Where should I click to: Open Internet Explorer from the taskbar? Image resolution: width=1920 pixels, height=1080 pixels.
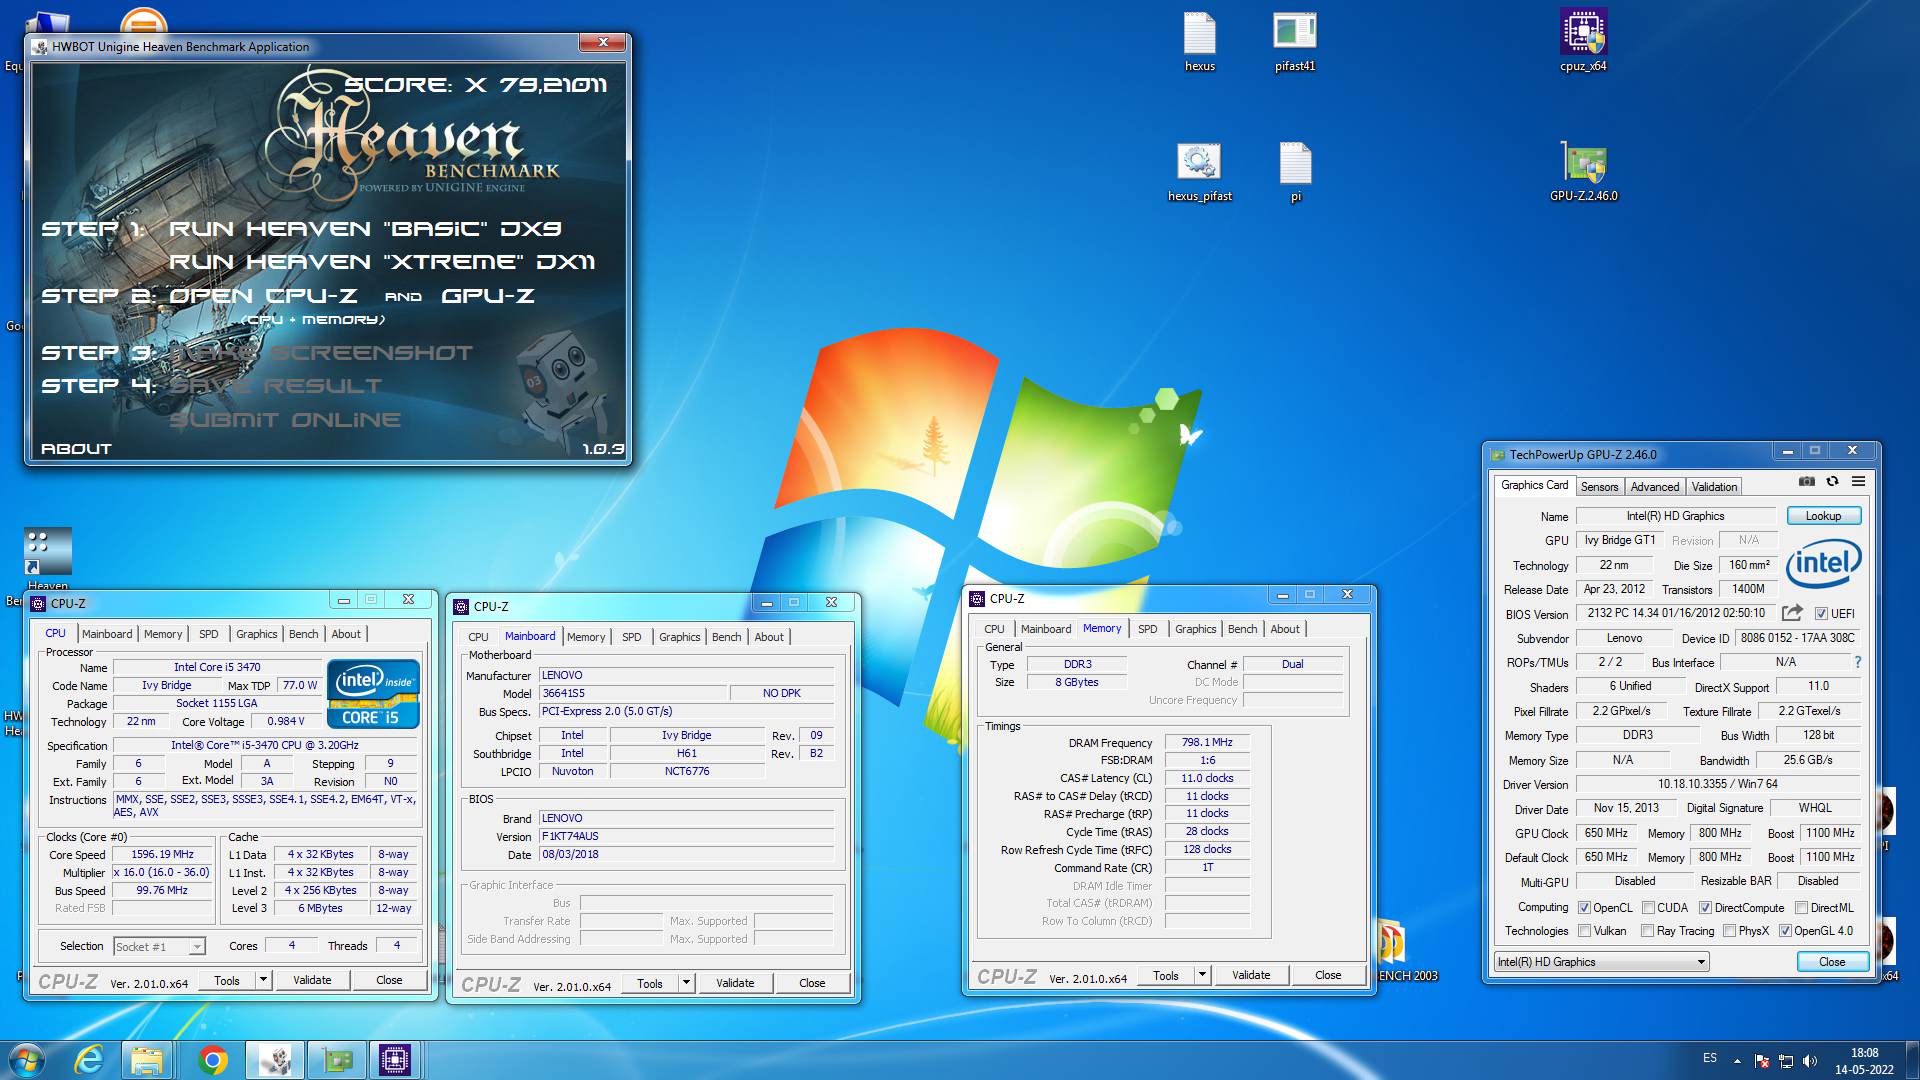tap(90, 1060)
